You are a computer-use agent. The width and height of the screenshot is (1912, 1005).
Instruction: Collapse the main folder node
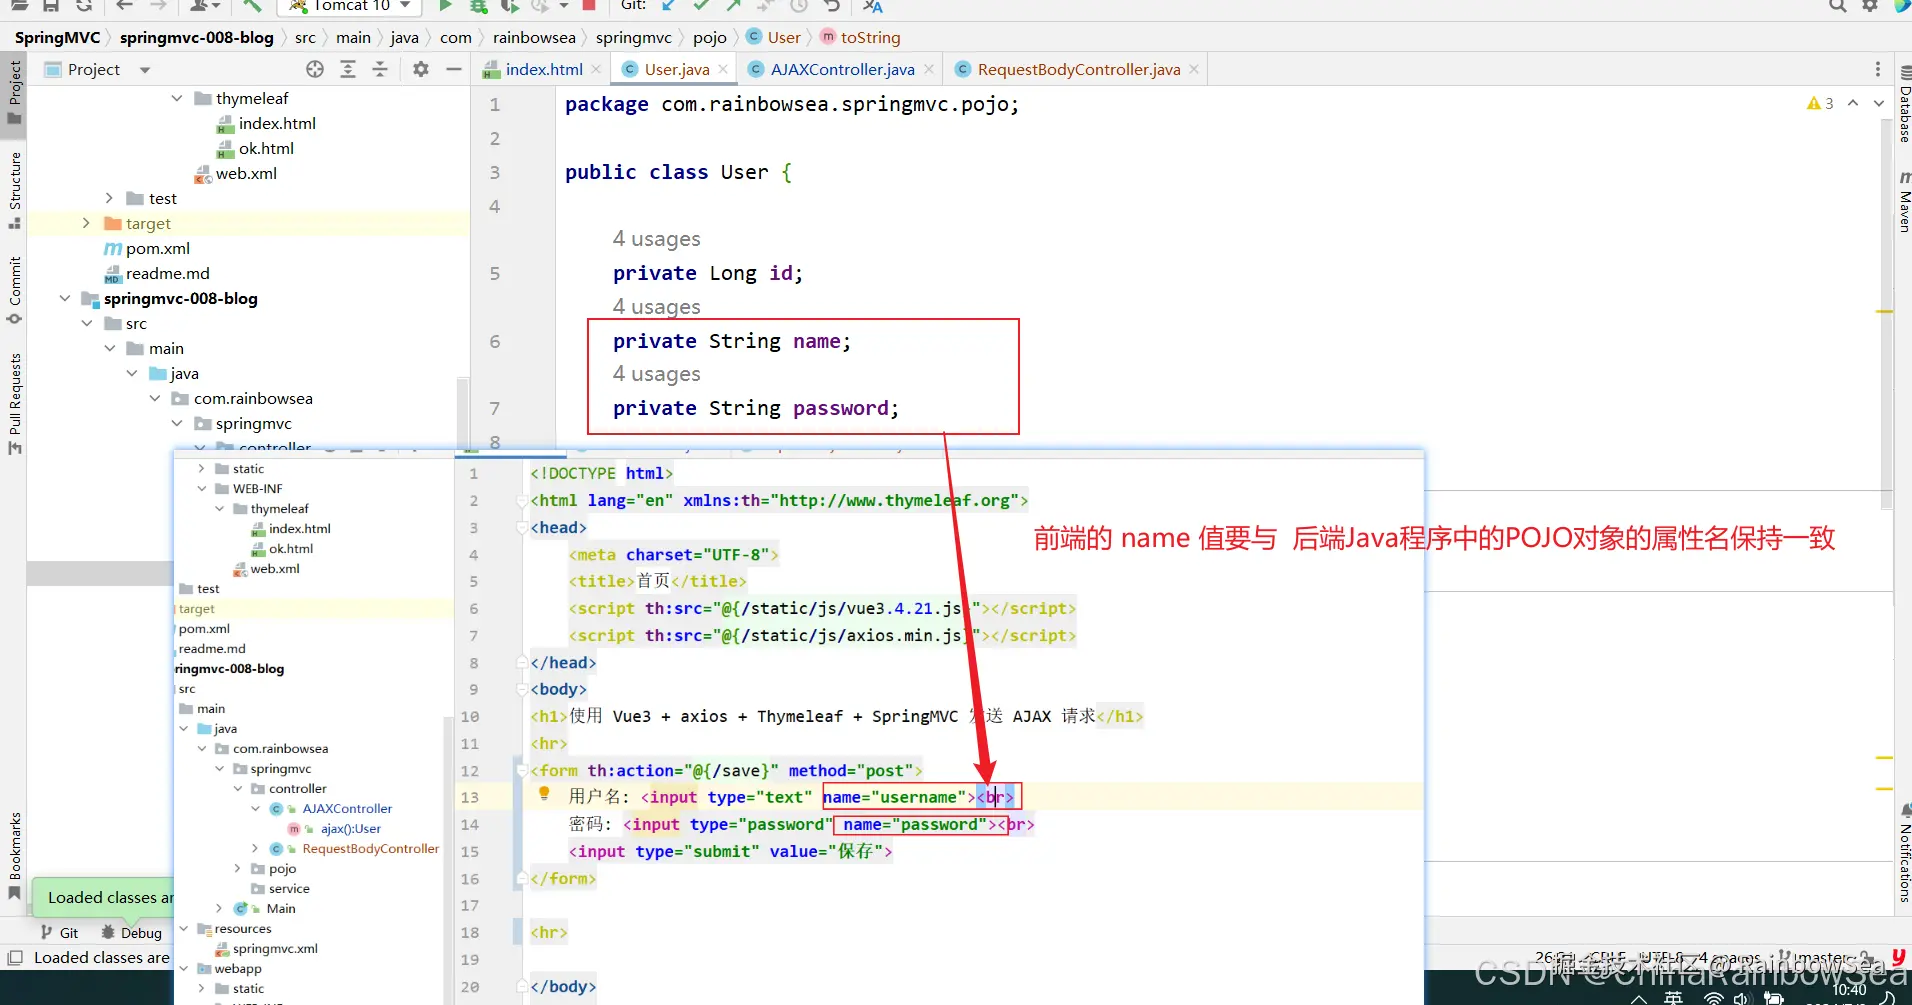coord(110,348)
